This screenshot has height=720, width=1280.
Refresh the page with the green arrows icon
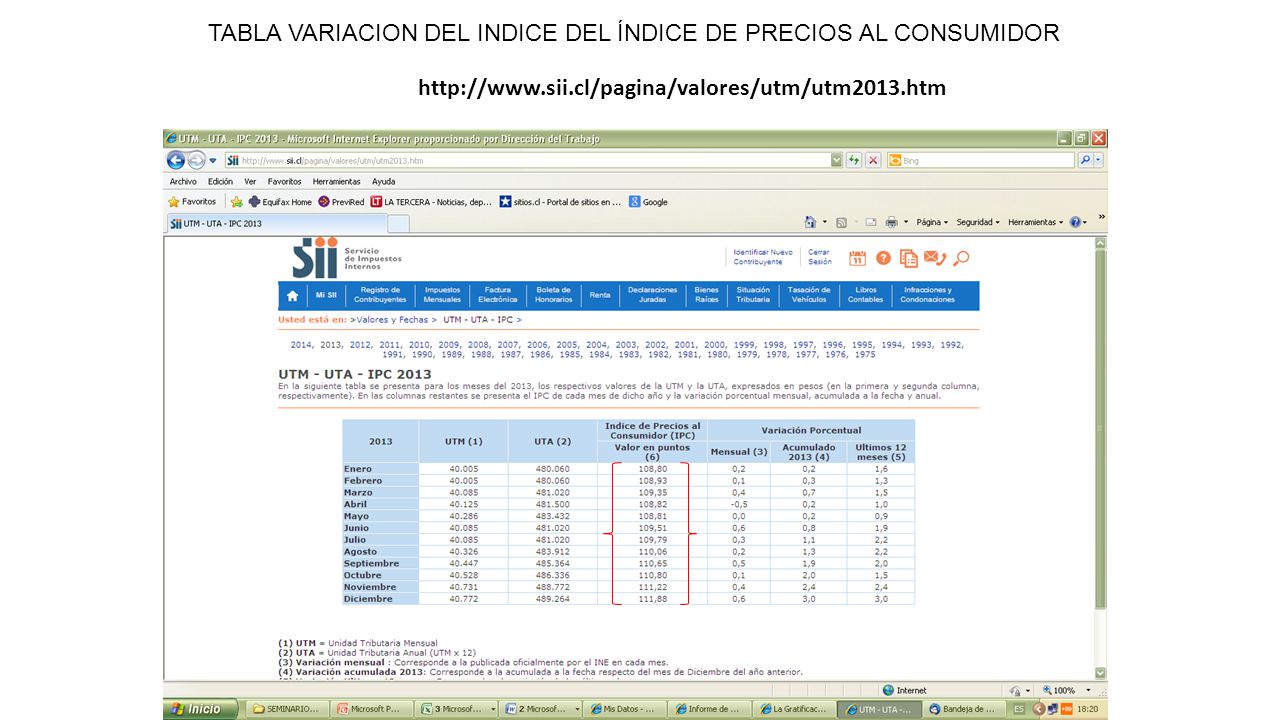(854, 160)
